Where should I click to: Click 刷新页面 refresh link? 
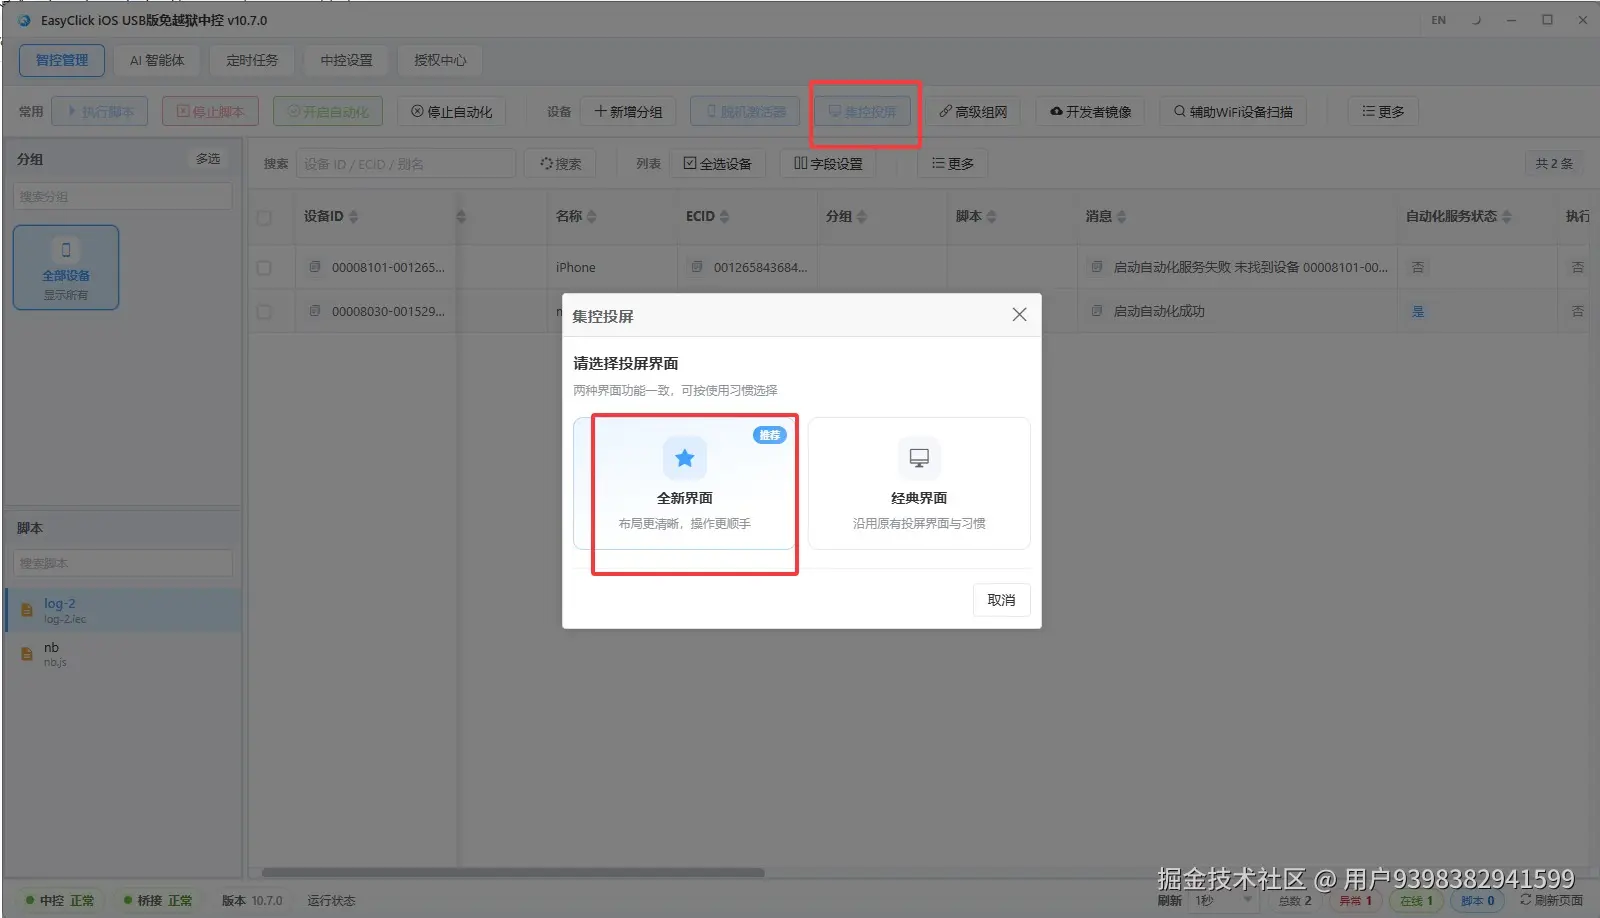pos(1551,900)
